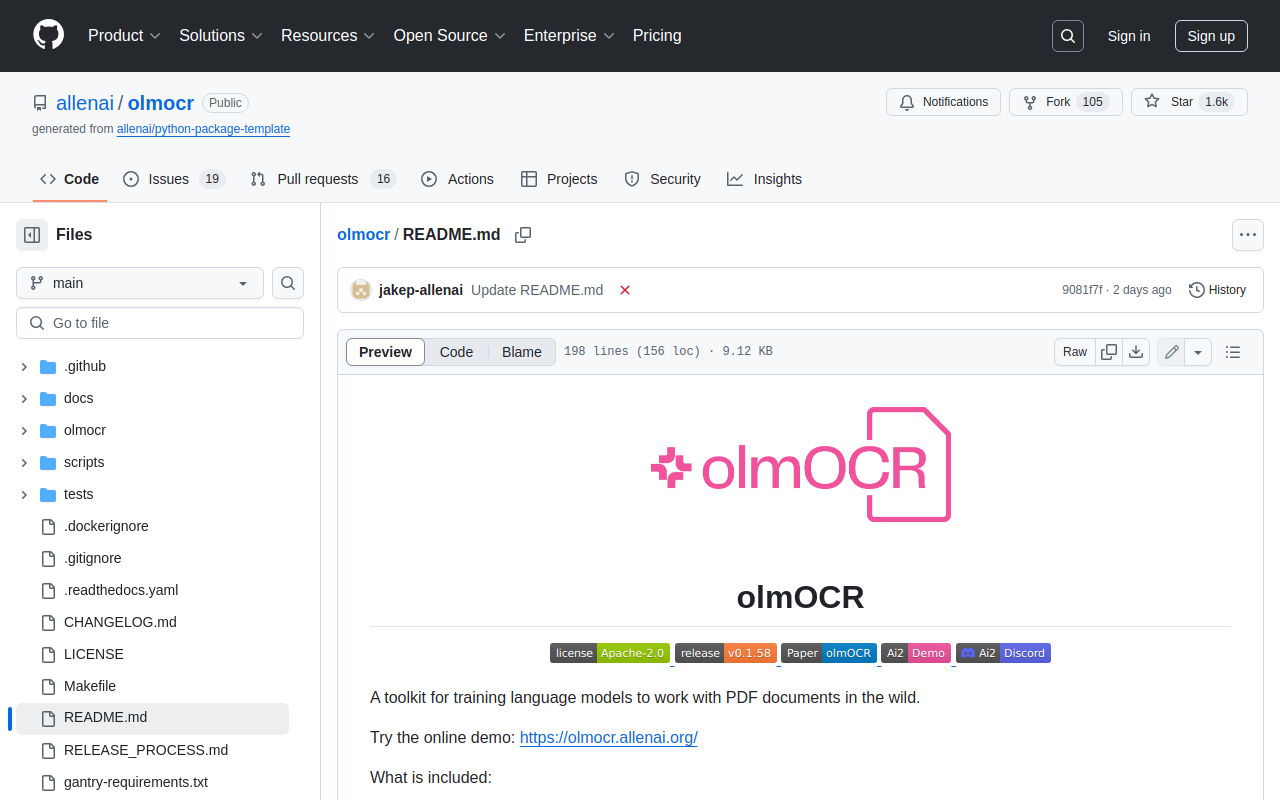This screenshot has width=1280, height=800.
Task: Edit this file pencil icon
Action: [1171, 352]
